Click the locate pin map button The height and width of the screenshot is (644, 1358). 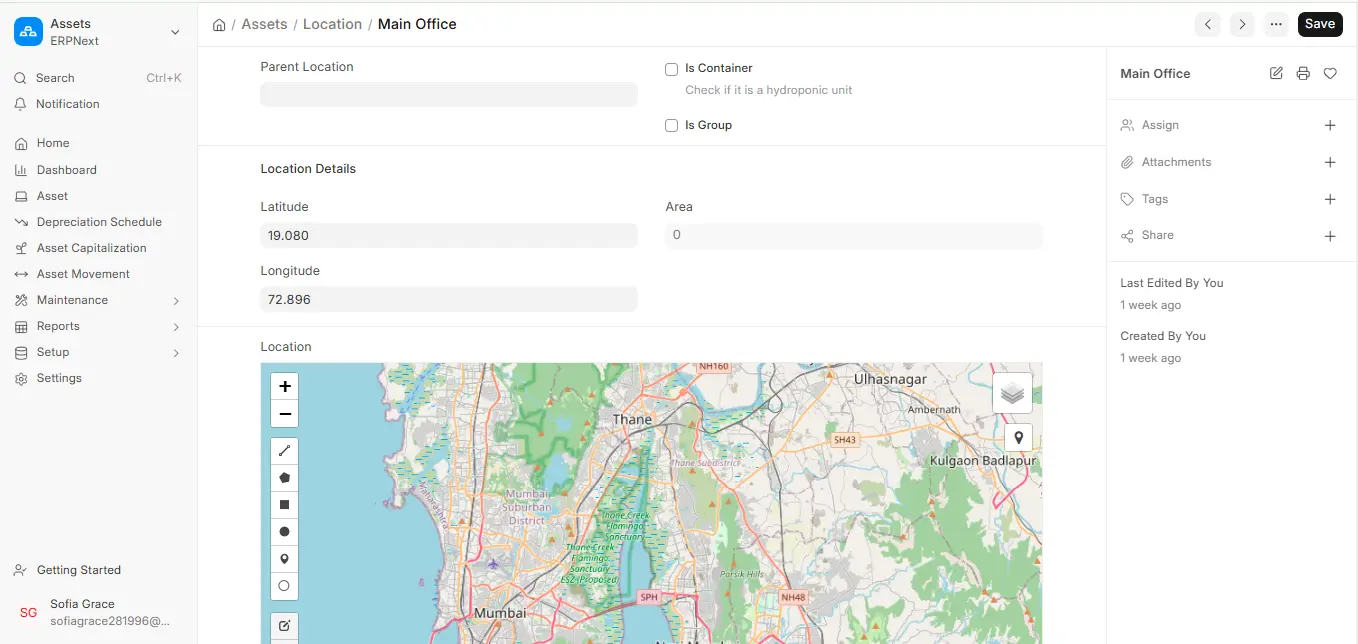click(x=1018, y=437)
